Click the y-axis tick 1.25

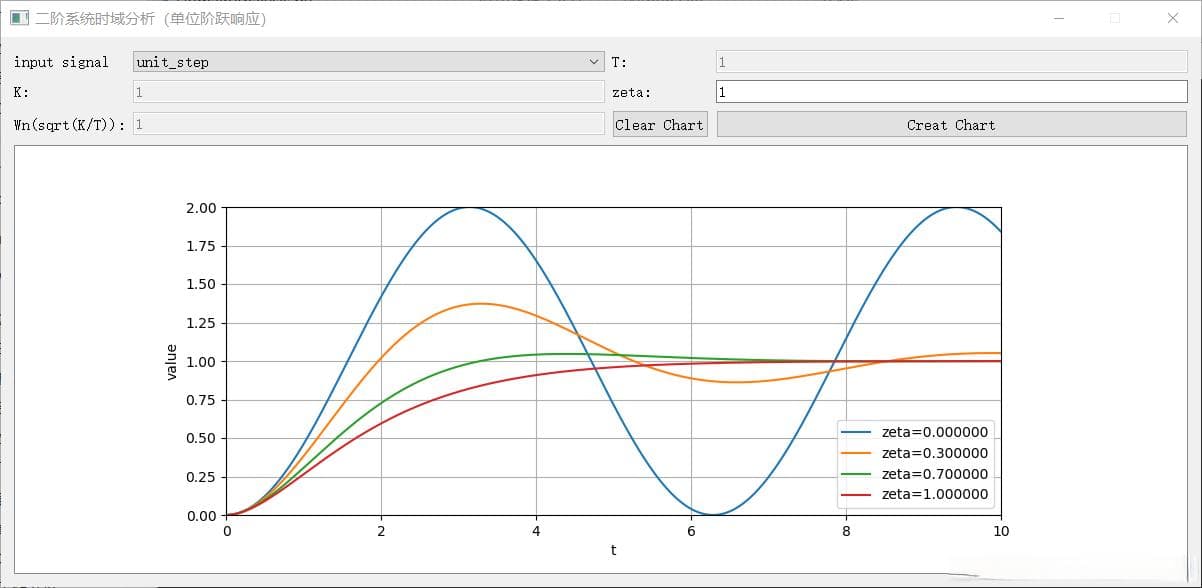pyautogui.click(x=201, y=323)
